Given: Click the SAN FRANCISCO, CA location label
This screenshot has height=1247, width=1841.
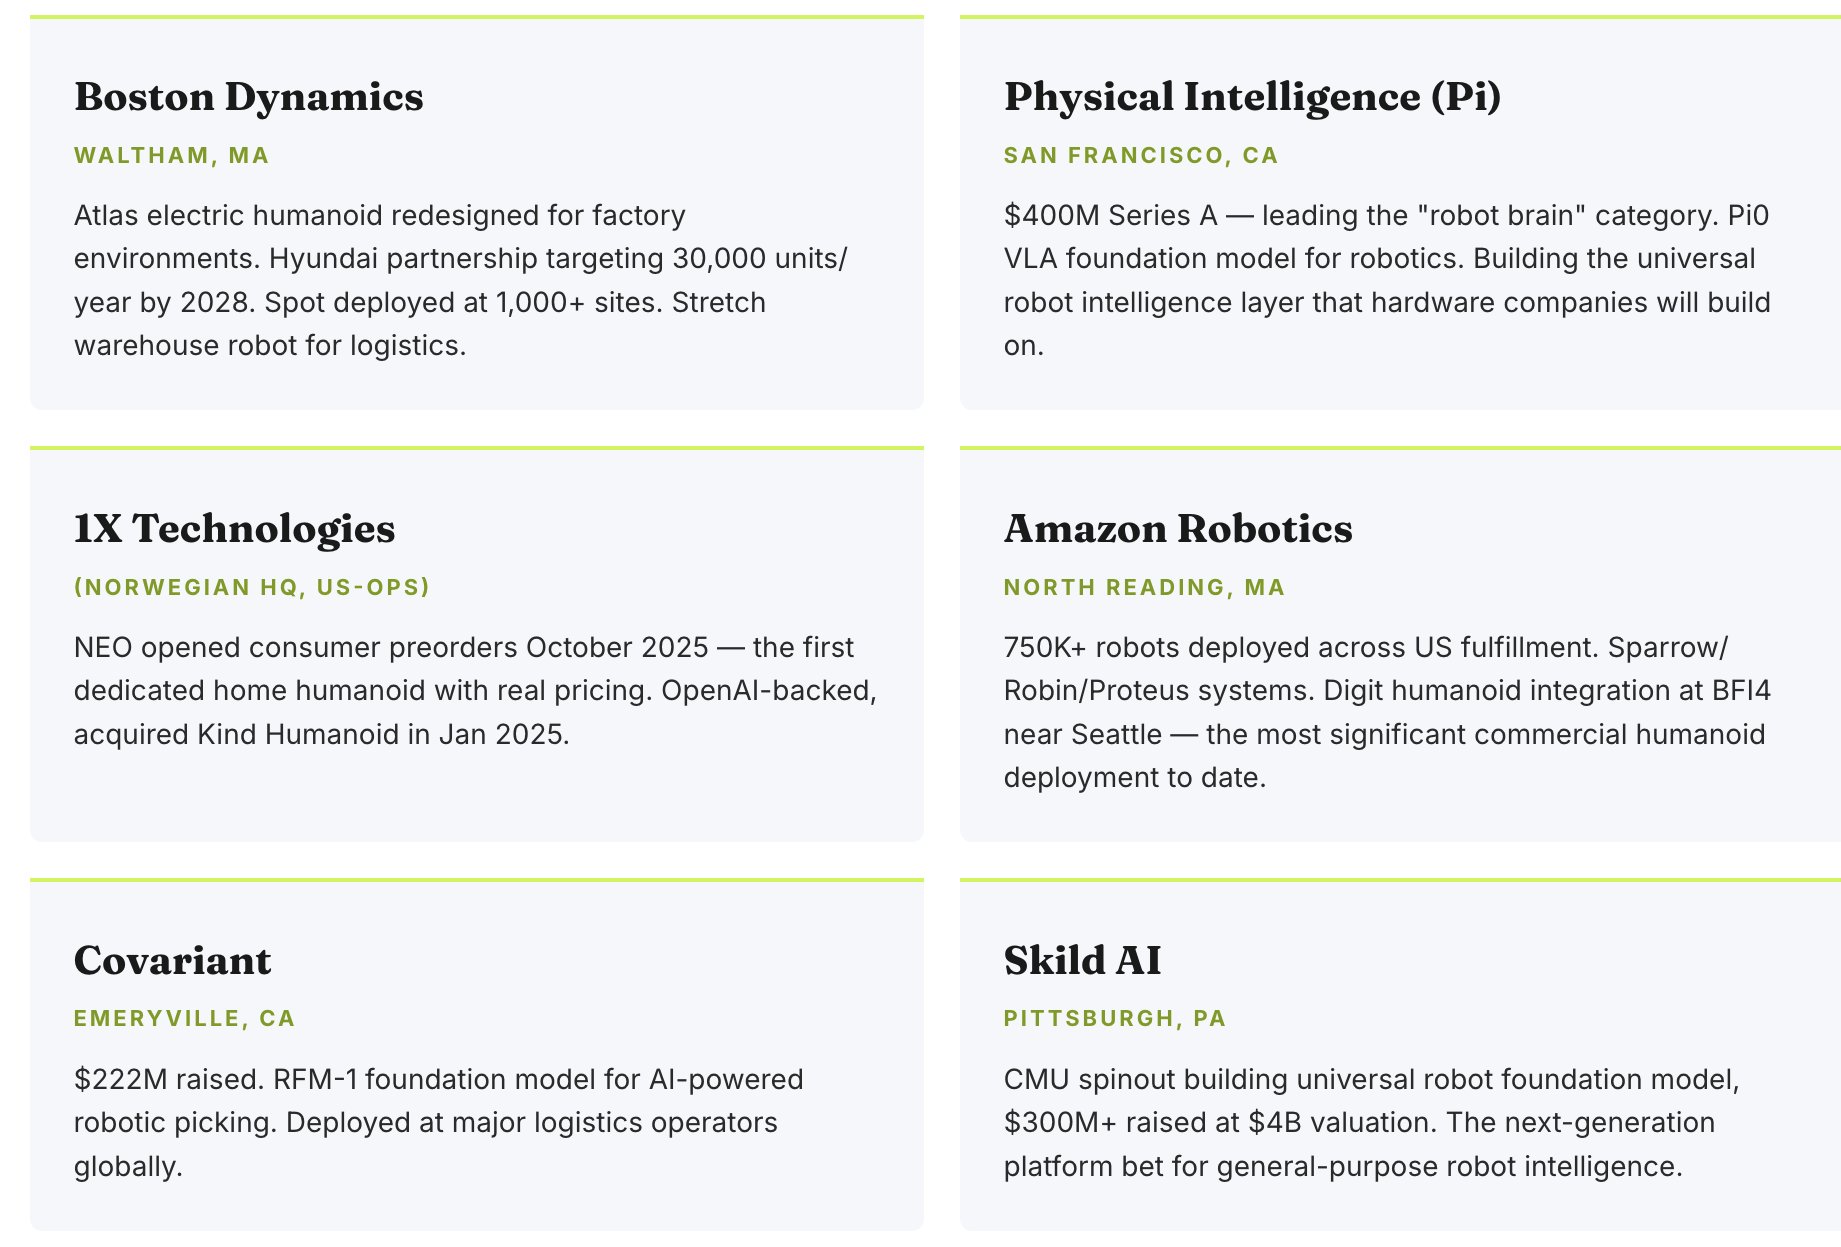Looking at the screenshot, I should click(1141, 155).
